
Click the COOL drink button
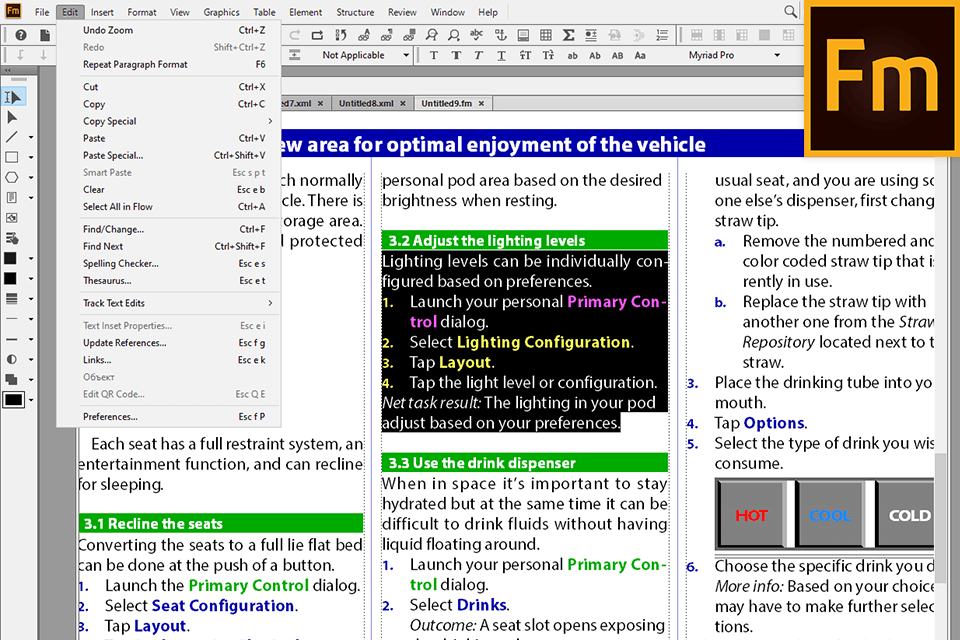click(x=830, y=515)
